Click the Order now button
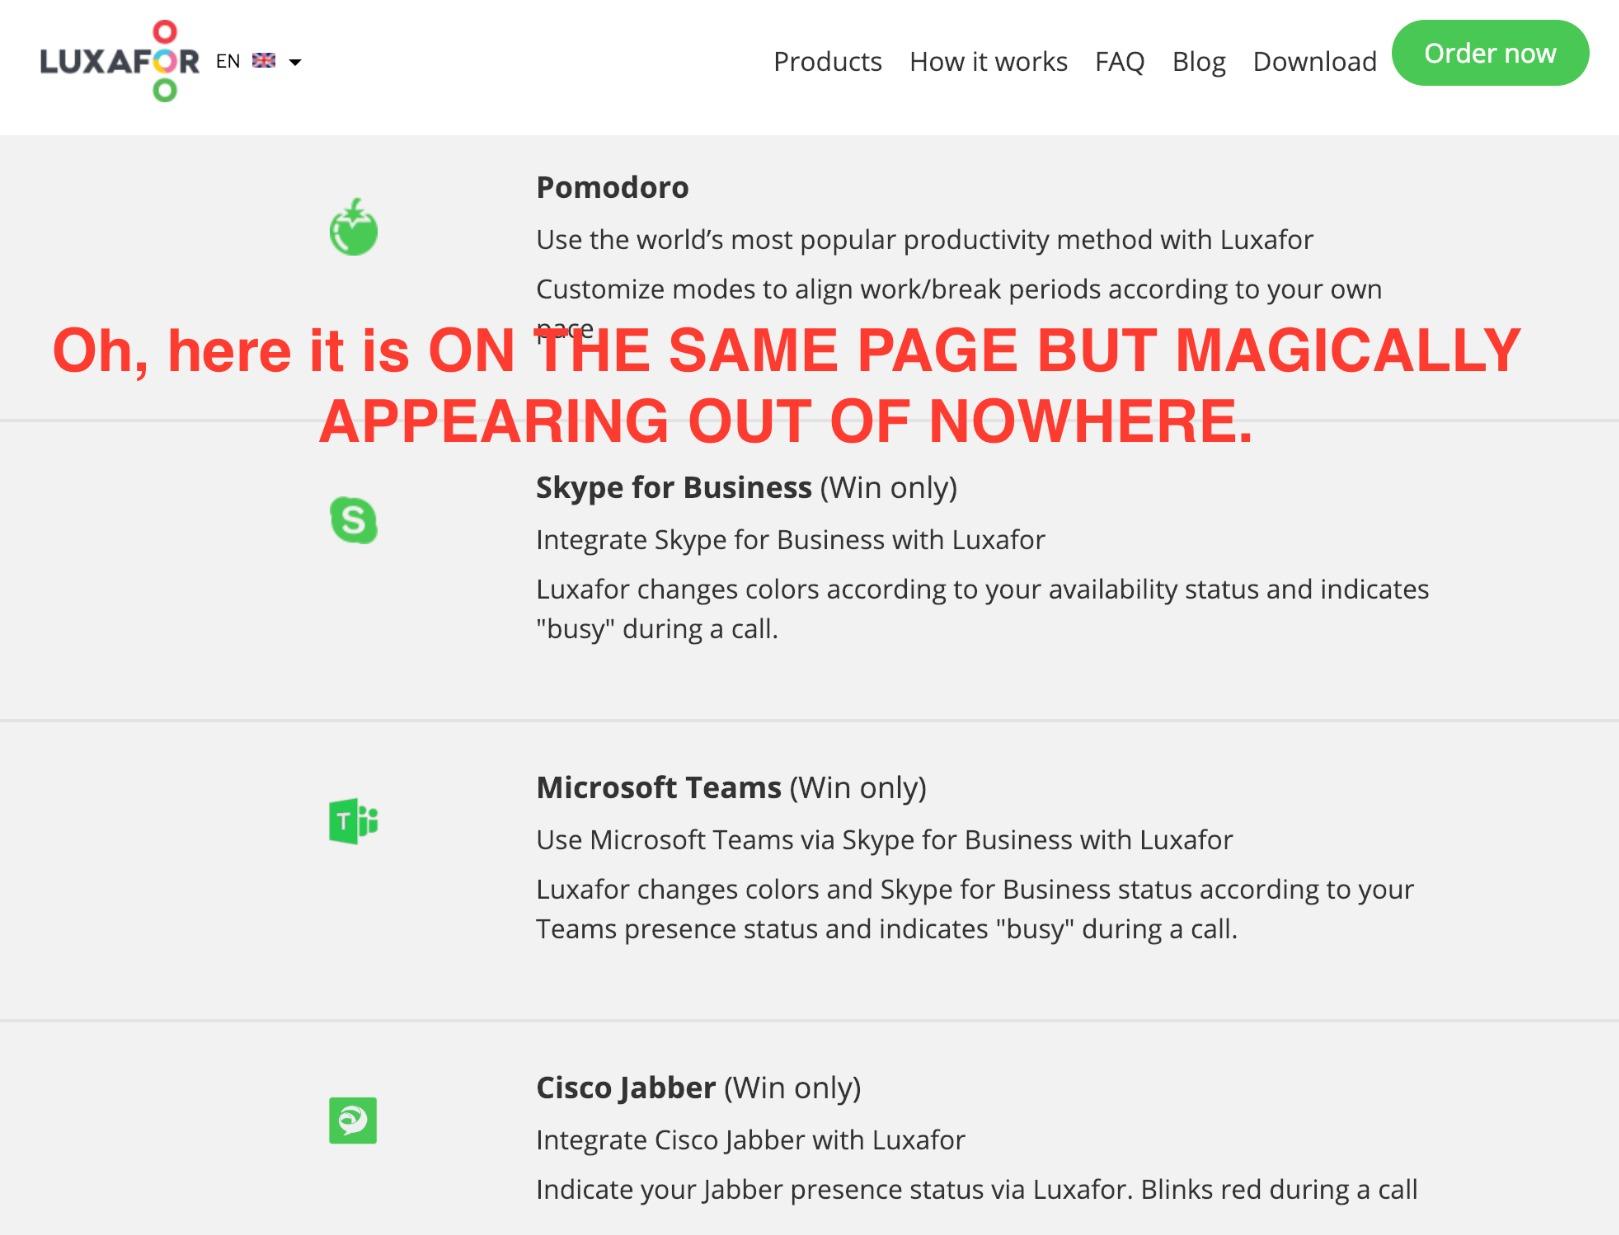 (x=1490, y=53)
